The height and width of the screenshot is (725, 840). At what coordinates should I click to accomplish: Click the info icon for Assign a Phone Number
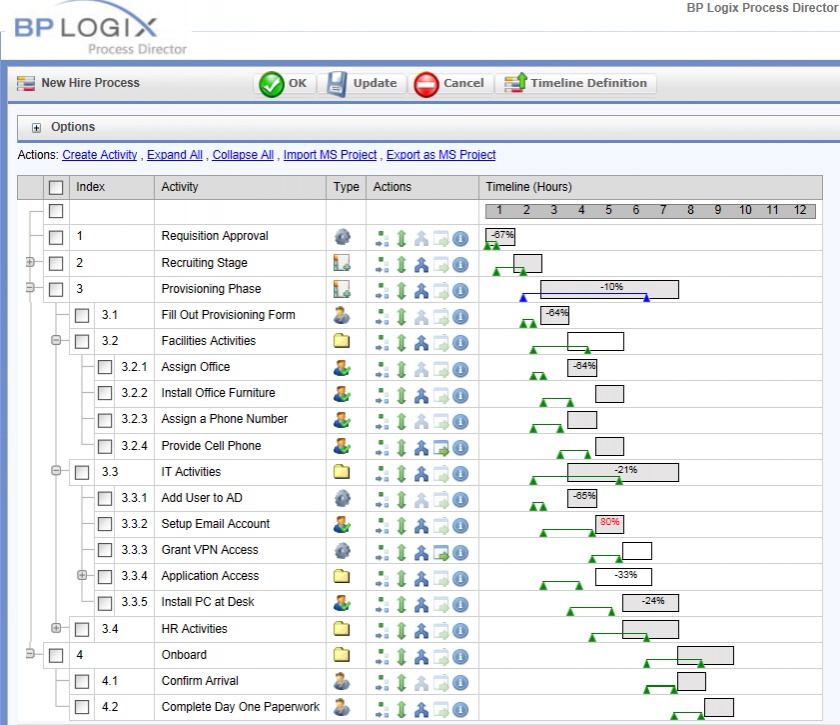coord(460,422)
